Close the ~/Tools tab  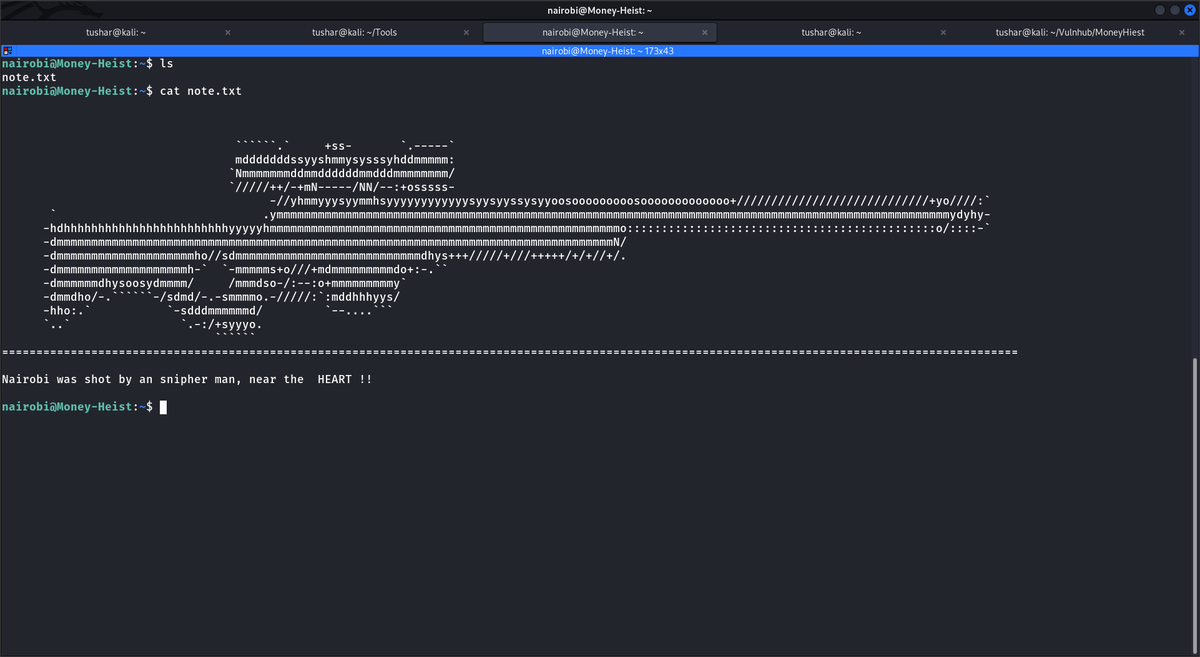point(466,32)
